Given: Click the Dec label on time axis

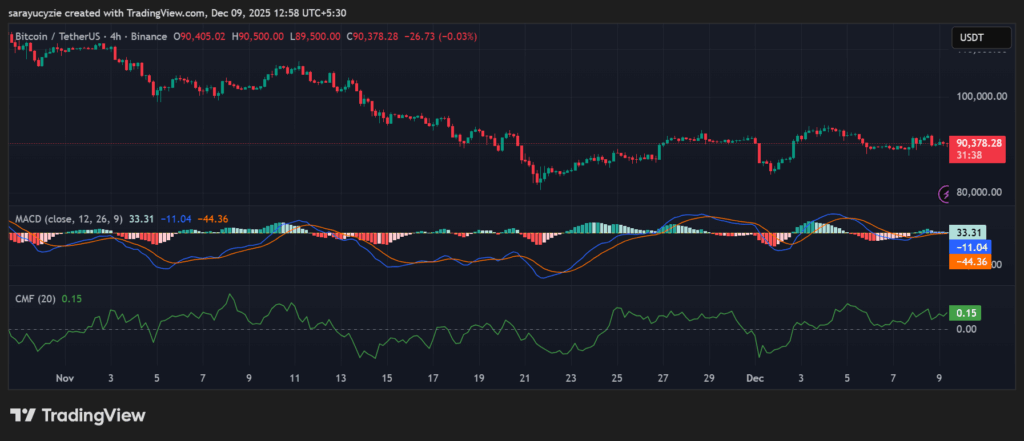Looking at the screenshot, I should click(755, 379).
